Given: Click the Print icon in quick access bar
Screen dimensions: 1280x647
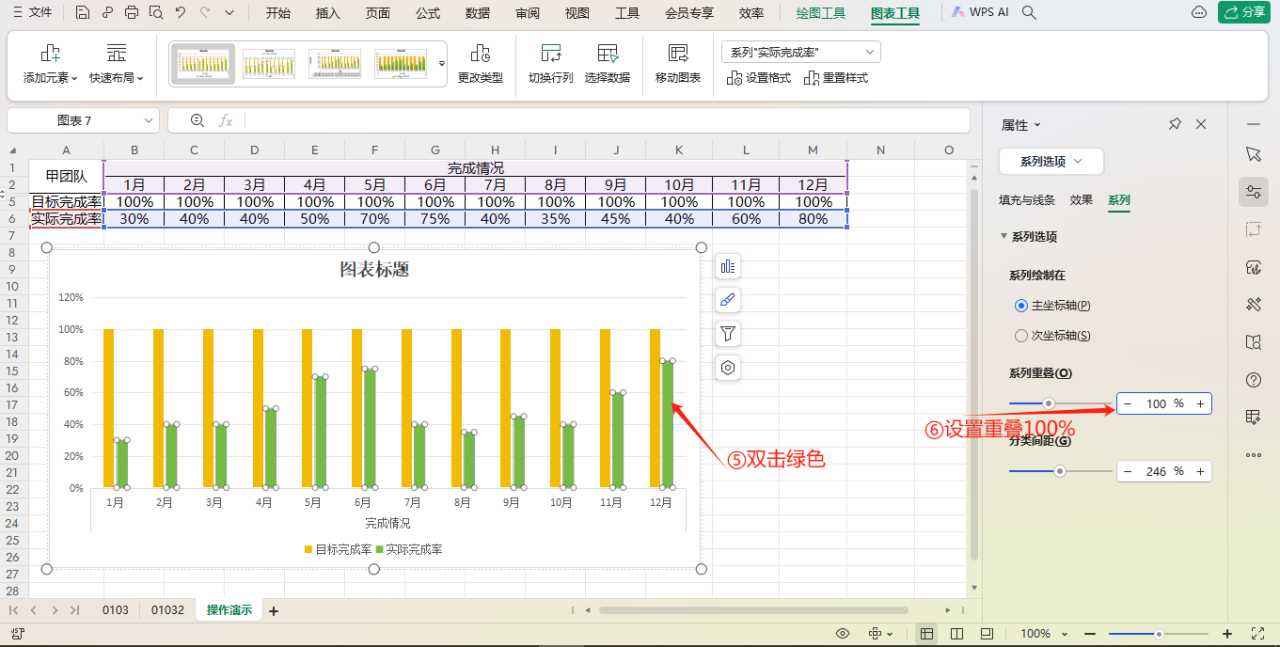Looking at the screenshot, I should click(132, 13).
